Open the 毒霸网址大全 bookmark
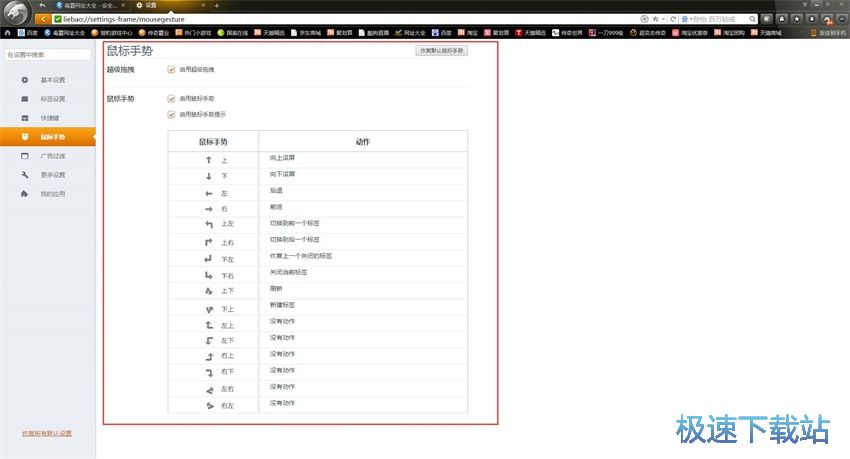Viewport: 850px width, 459px height. click(65, 33)
